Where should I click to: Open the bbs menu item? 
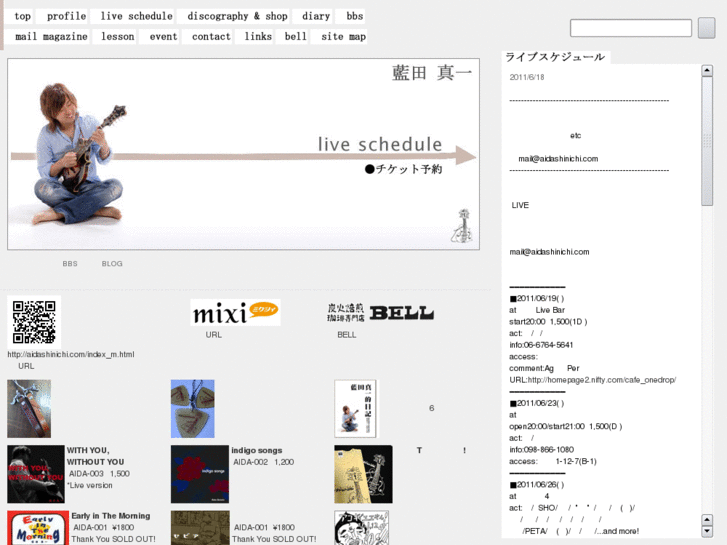point(355,16)
